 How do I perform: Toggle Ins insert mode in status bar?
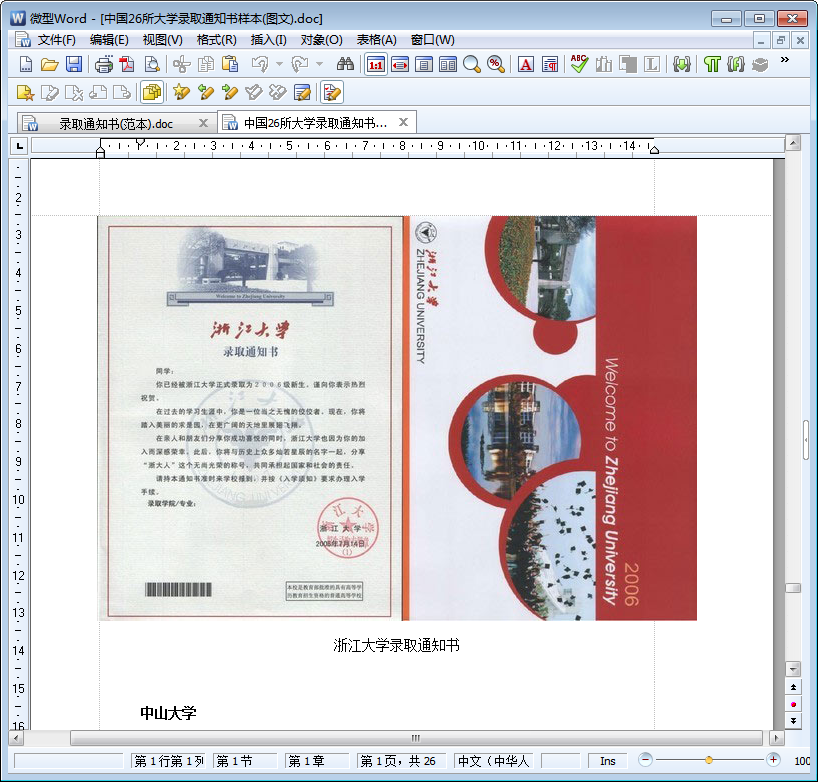coord(608,761)
